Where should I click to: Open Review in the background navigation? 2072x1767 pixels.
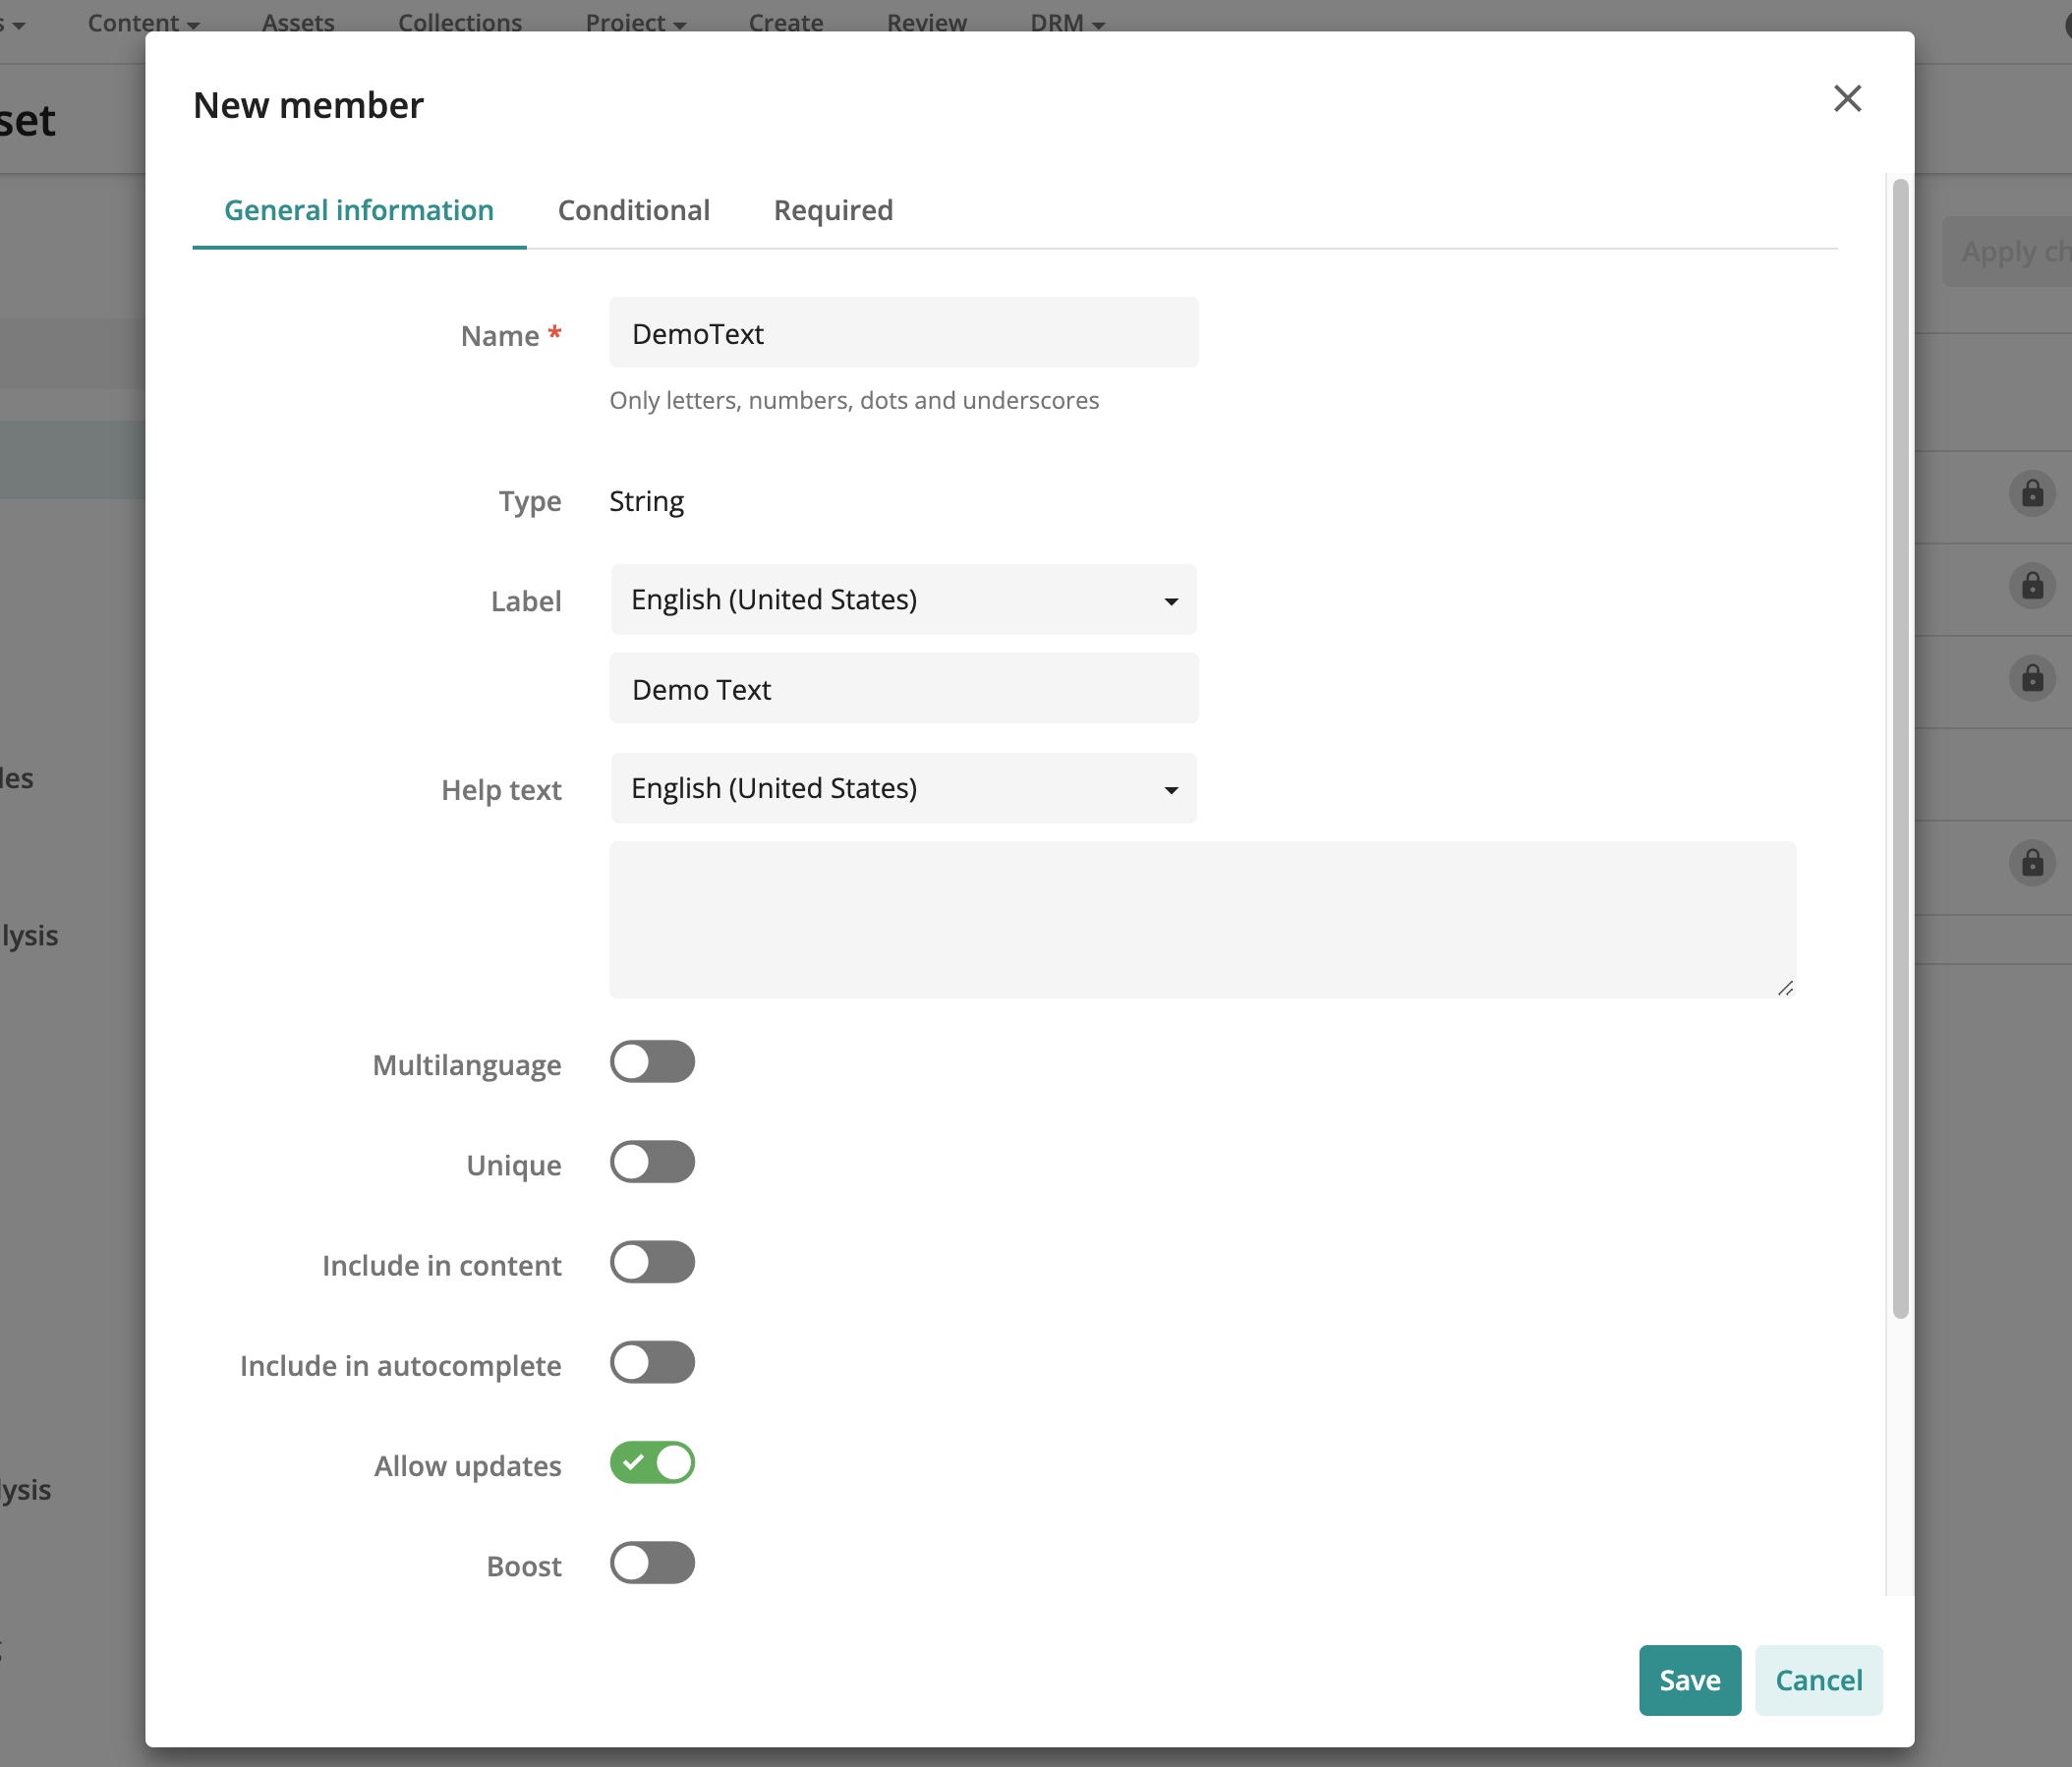click(x=927, y=21)
